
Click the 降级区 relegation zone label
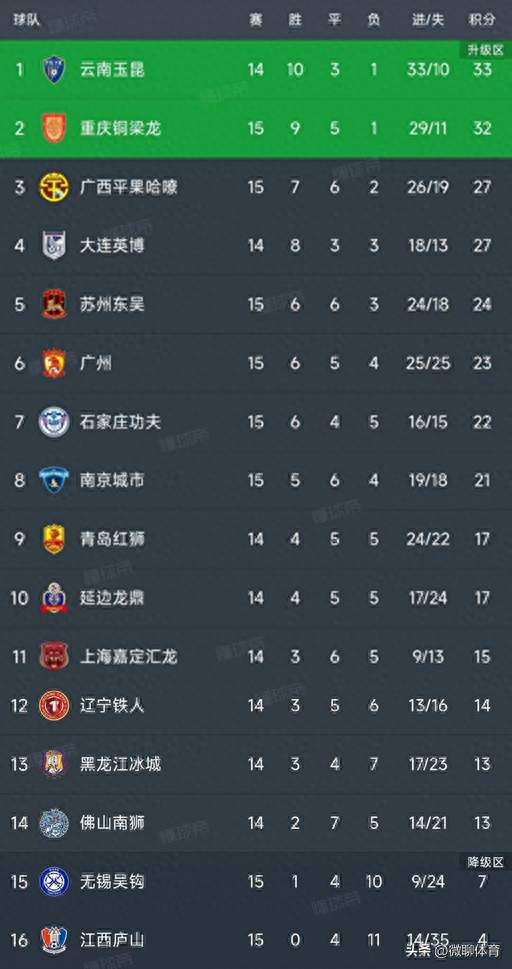pyautogui.click(x=485, y=861)
